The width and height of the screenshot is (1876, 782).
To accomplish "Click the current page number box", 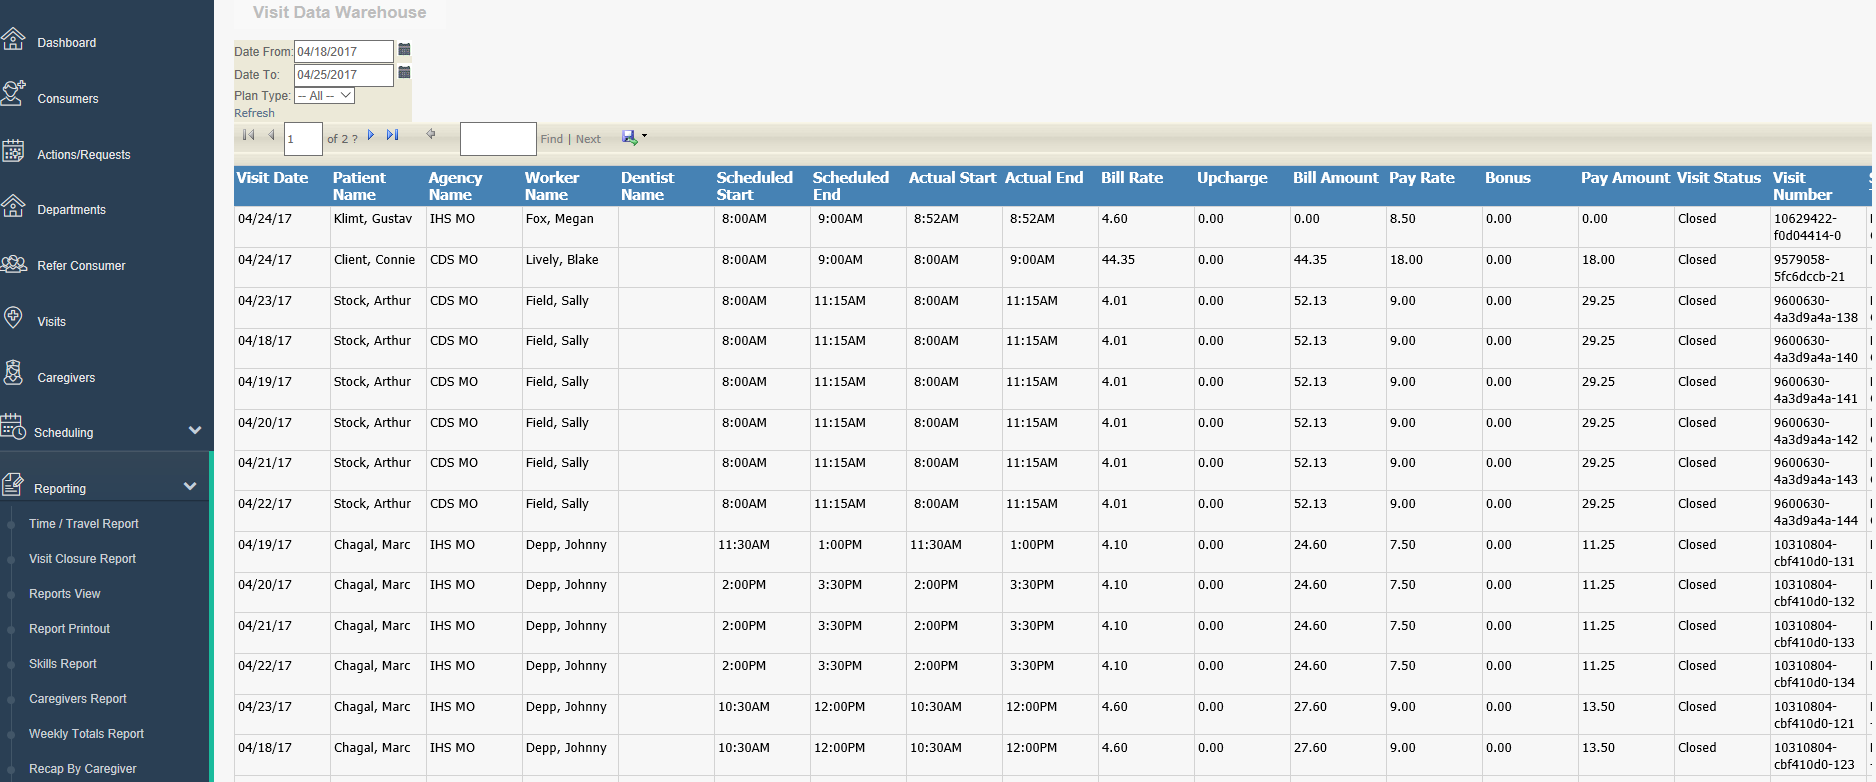I will tap(303, 139).
